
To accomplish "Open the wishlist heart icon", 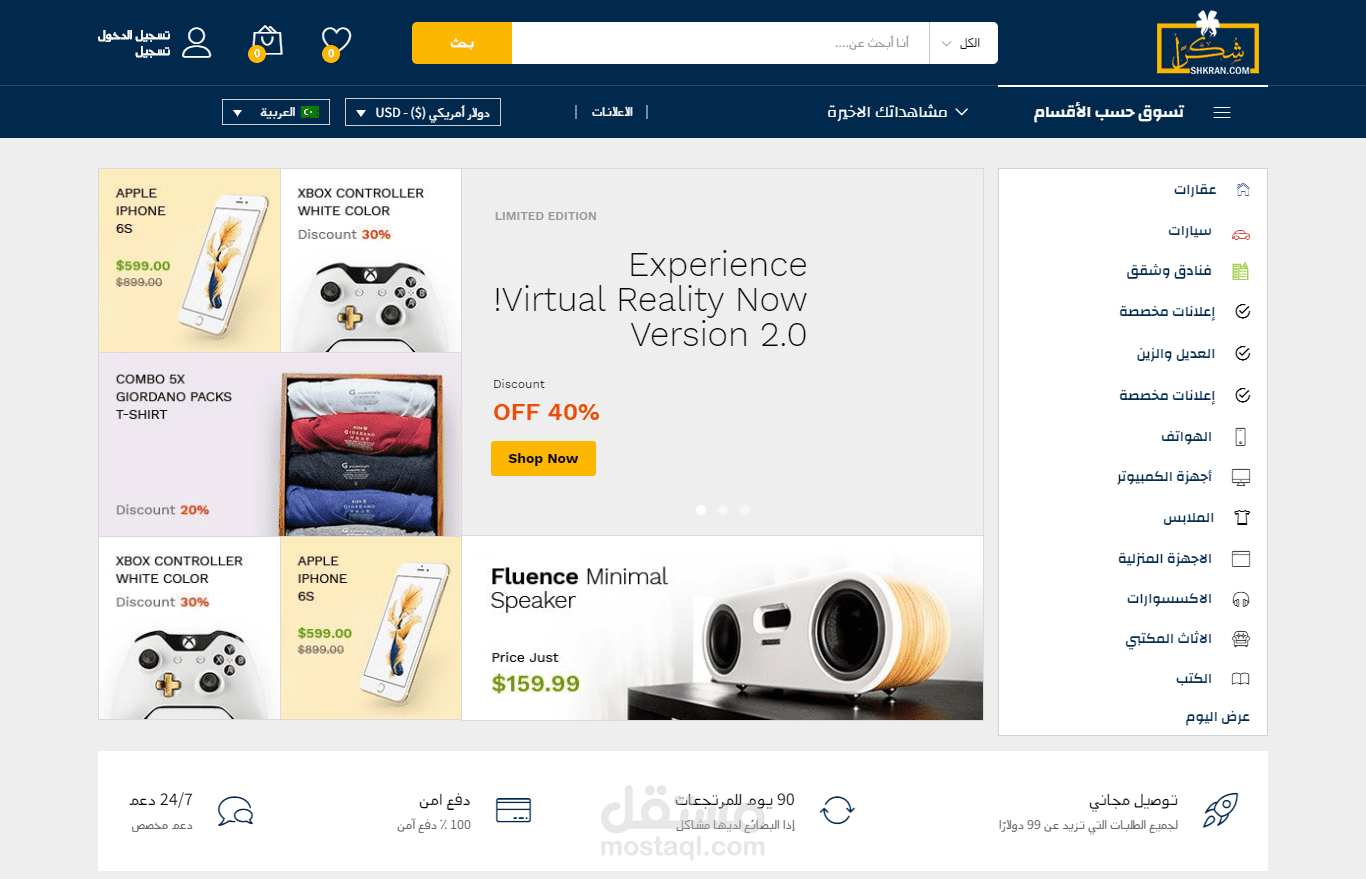I will [337, 41].
